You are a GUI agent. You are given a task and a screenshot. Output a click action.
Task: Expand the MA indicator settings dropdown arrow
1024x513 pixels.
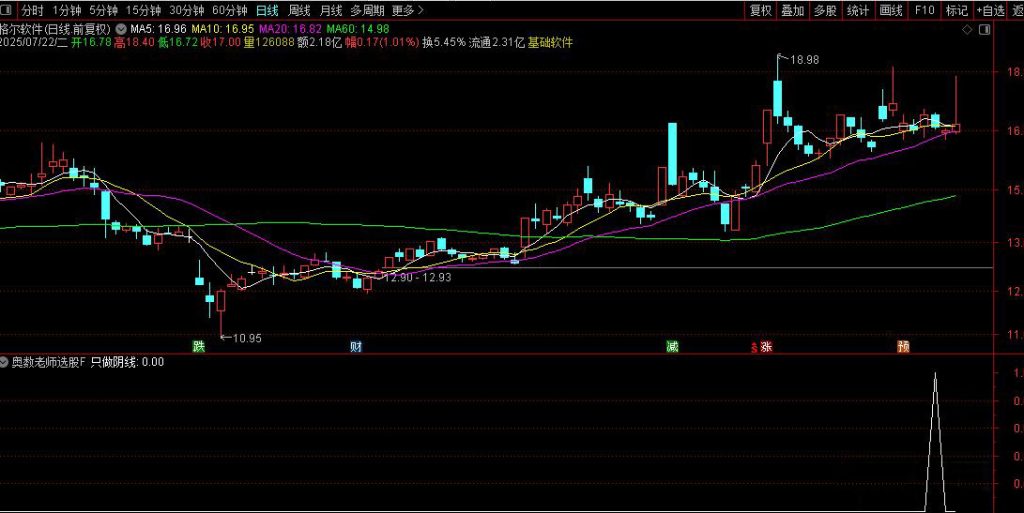tap(121, 29)
